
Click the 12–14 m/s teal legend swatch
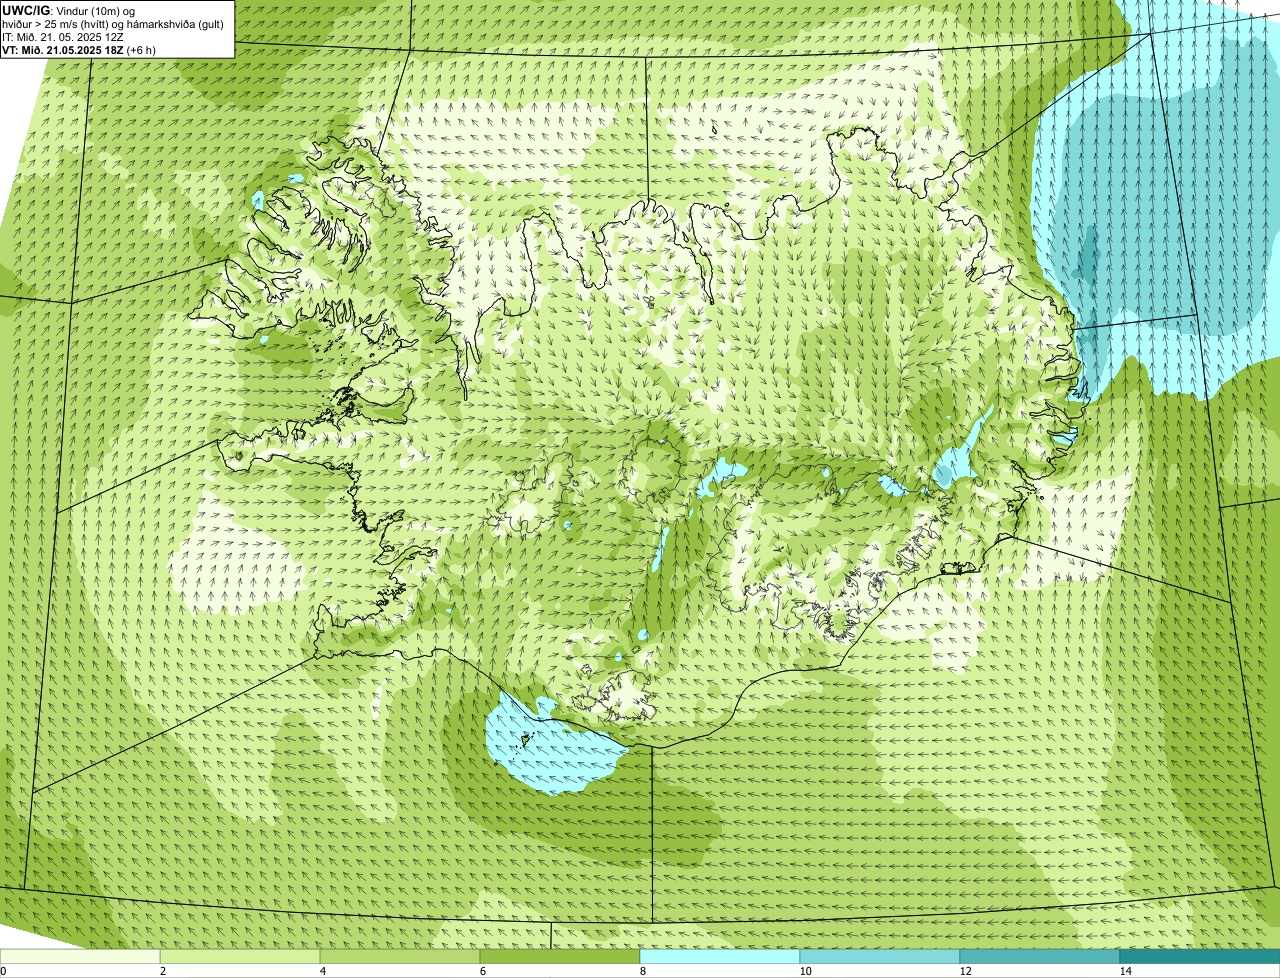(1040, 956)
